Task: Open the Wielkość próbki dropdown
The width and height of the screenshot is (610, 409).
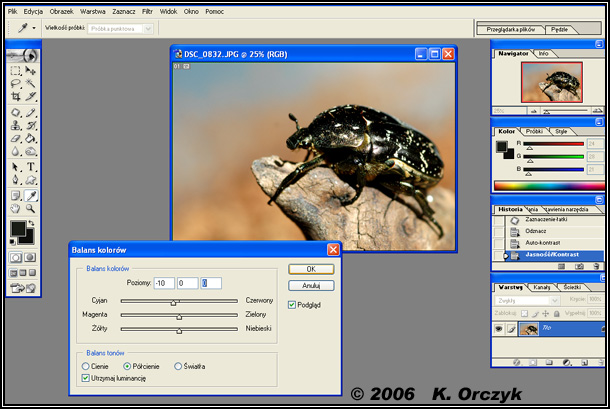Action: coord(125,30)
